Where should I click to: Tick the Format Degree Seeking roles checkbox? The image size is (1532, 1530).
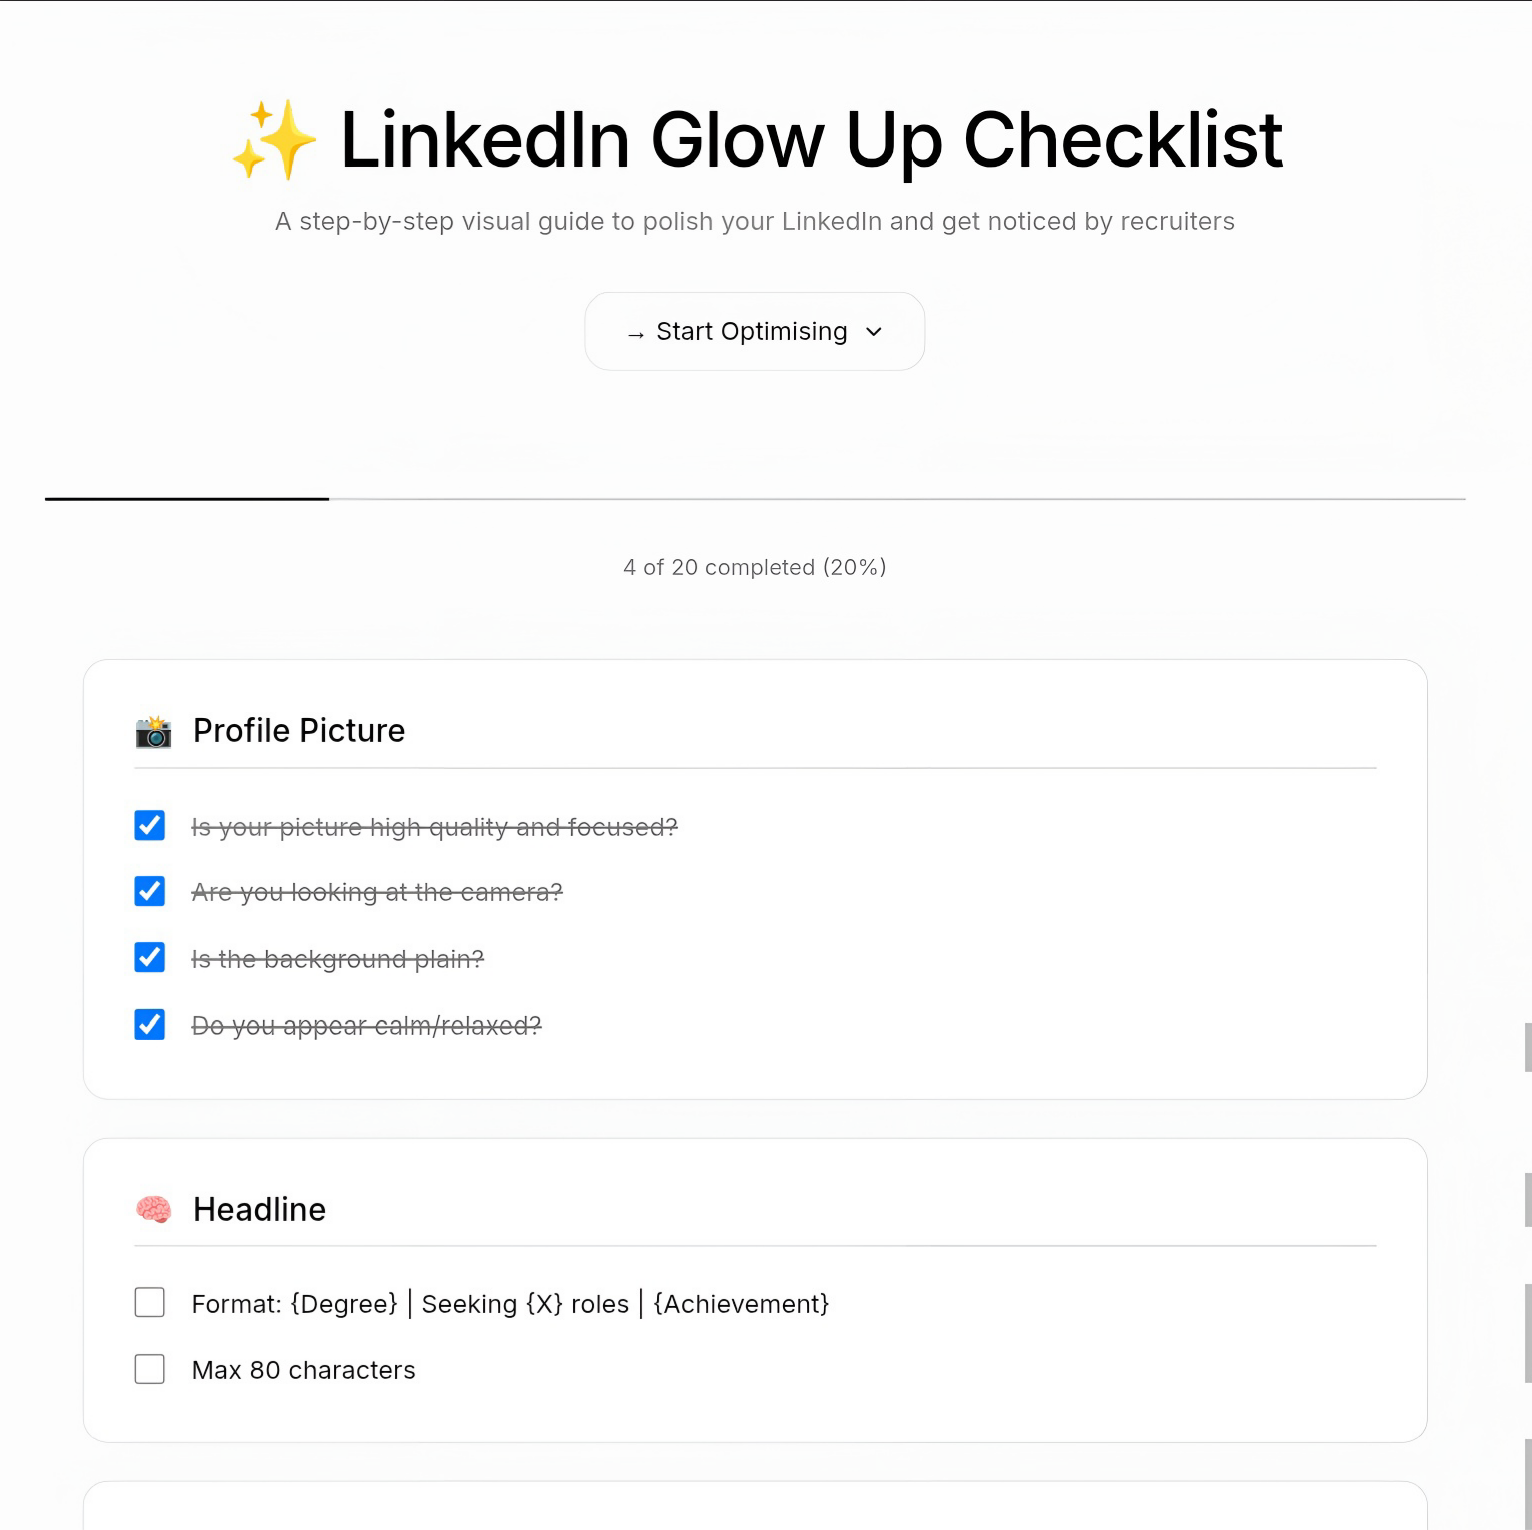click(150, 1302)
